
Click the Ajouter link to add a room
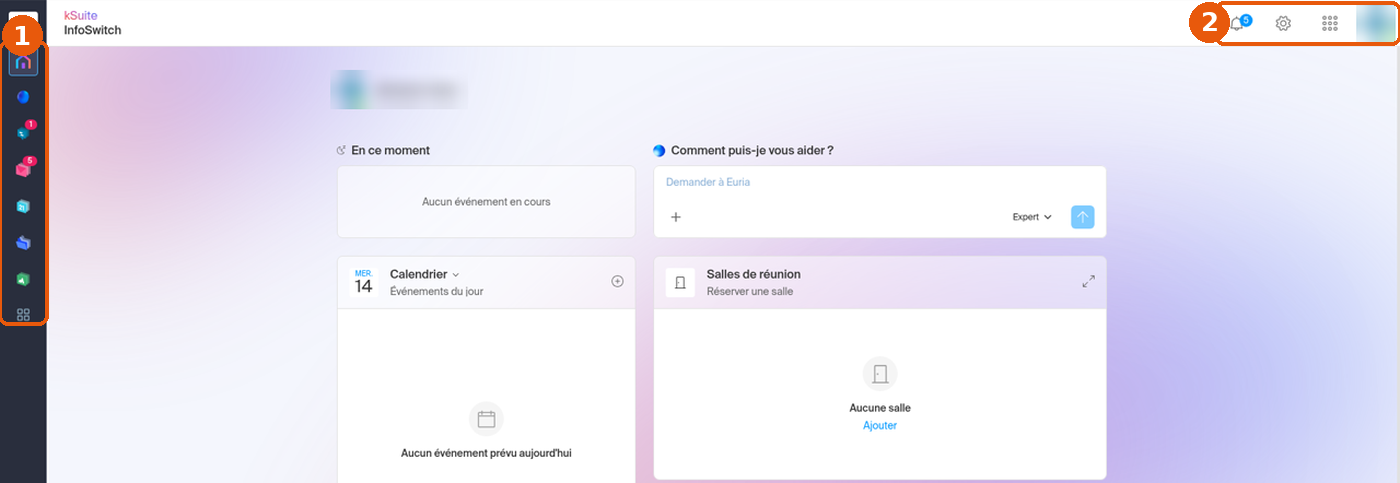[880, 425]
